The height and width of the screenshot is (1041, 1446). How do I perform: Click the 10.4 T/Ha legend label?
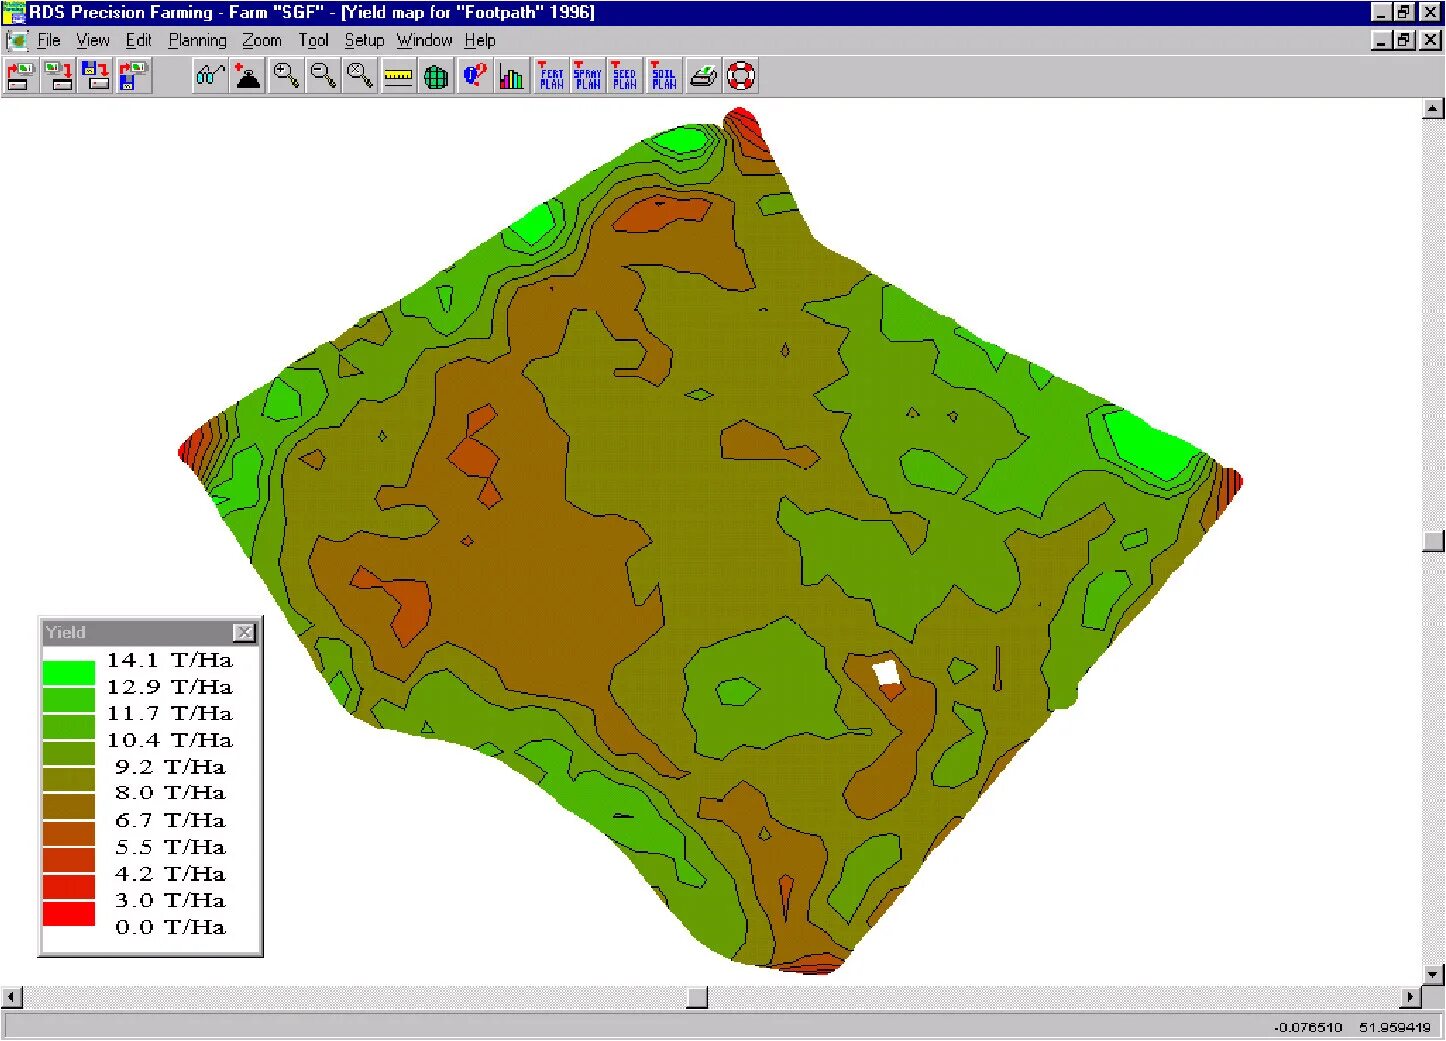170,740
